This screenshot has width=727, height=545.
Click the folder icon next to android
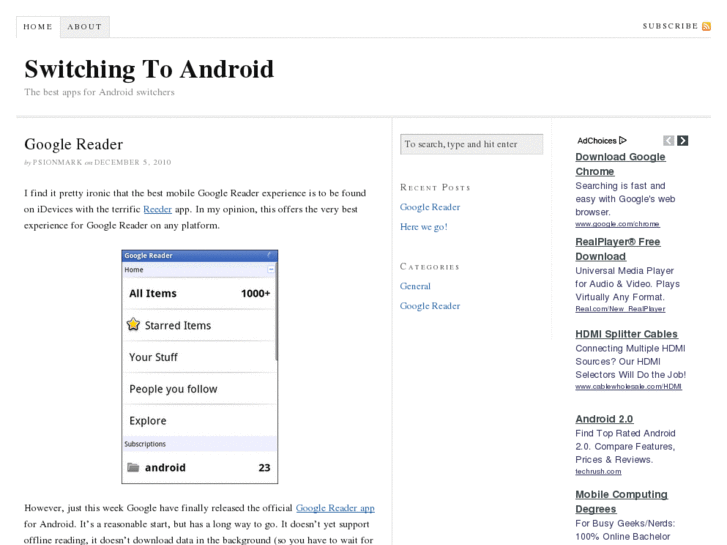pyautogui.click(x=133, y=467)
